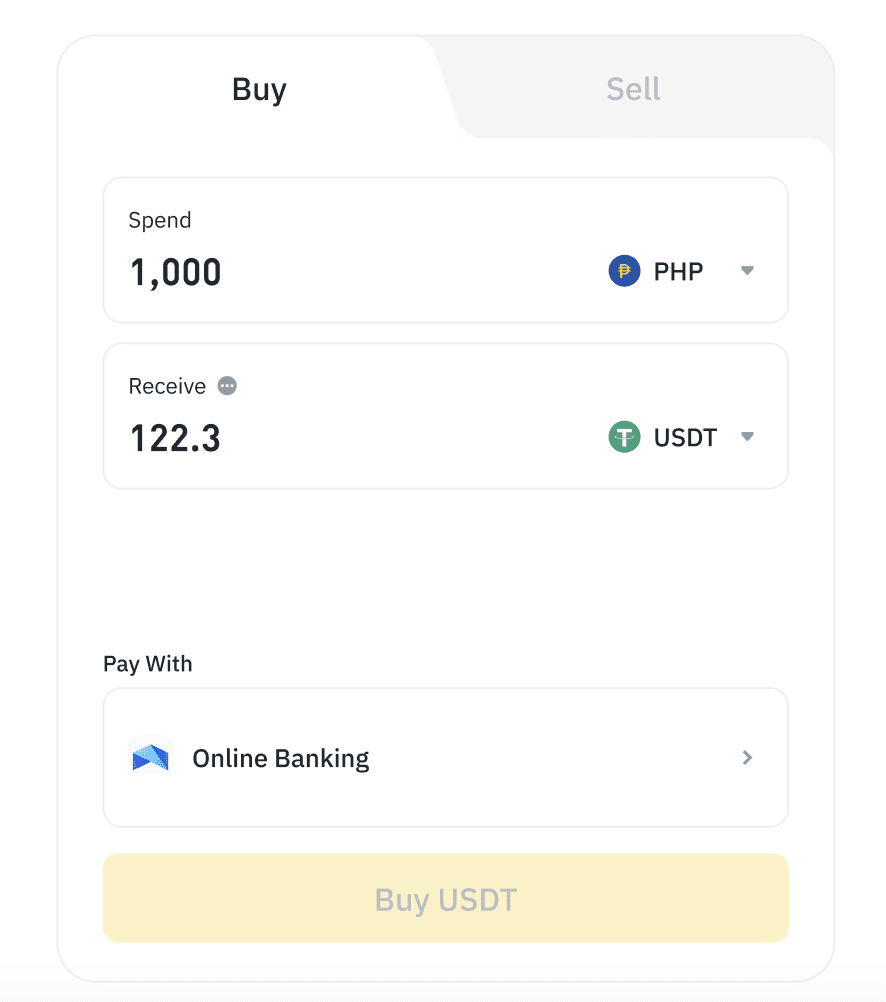This screenshot has width=886, height=1002.
Task: Click the PHP currency text label
Action: (678, 272)
